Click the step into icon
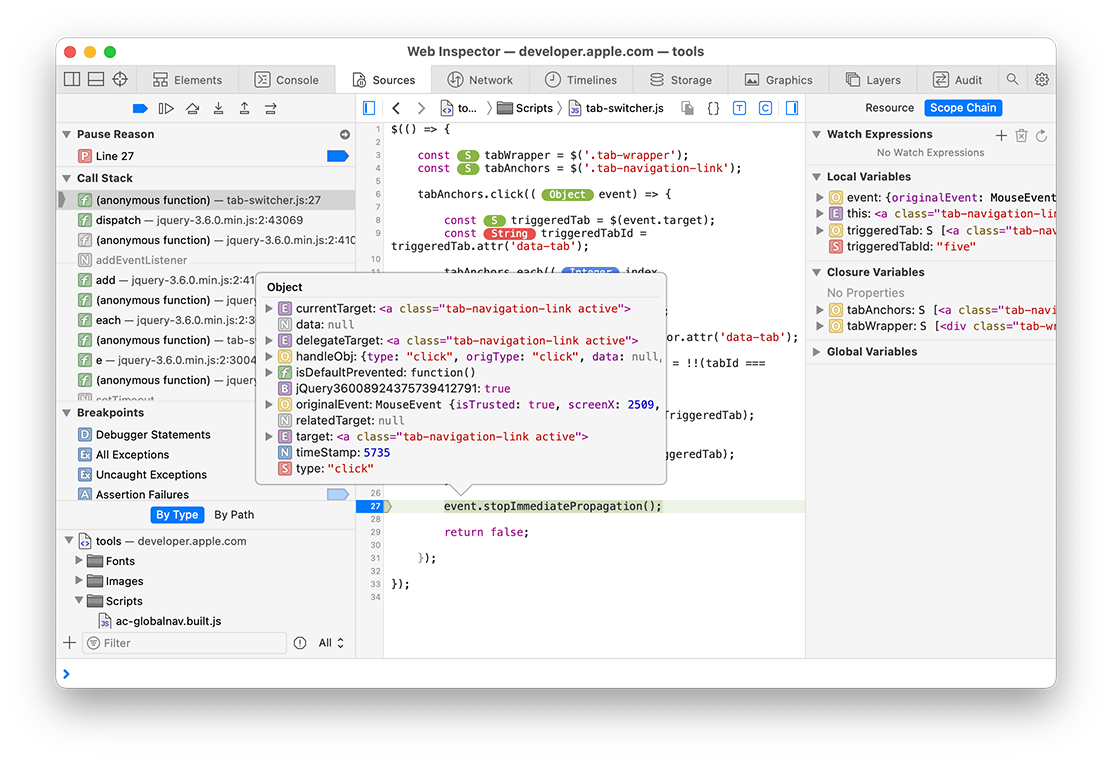This screenshot has width=1112, height=762. [x=218, y=109]
